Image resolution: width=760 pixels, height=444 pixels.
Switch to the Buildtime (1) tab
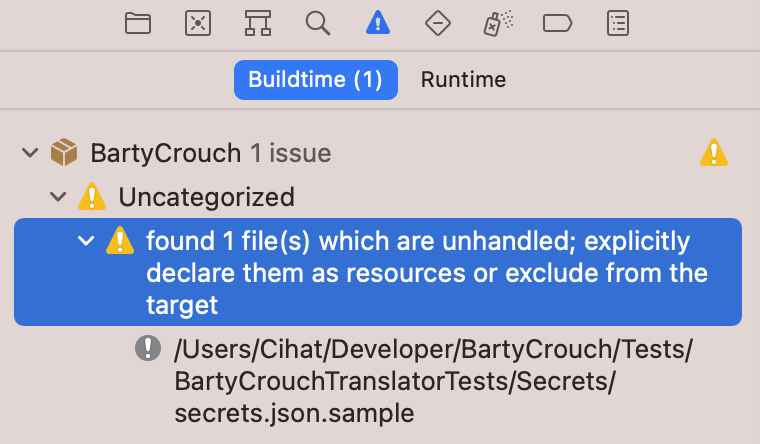316,80
